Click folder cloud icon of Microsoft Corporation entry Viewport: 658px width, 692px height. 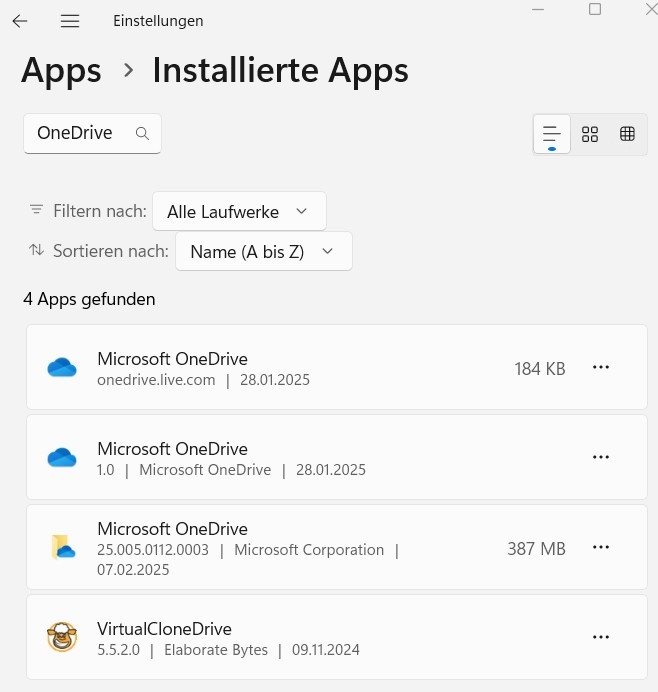tap(63, 547)
